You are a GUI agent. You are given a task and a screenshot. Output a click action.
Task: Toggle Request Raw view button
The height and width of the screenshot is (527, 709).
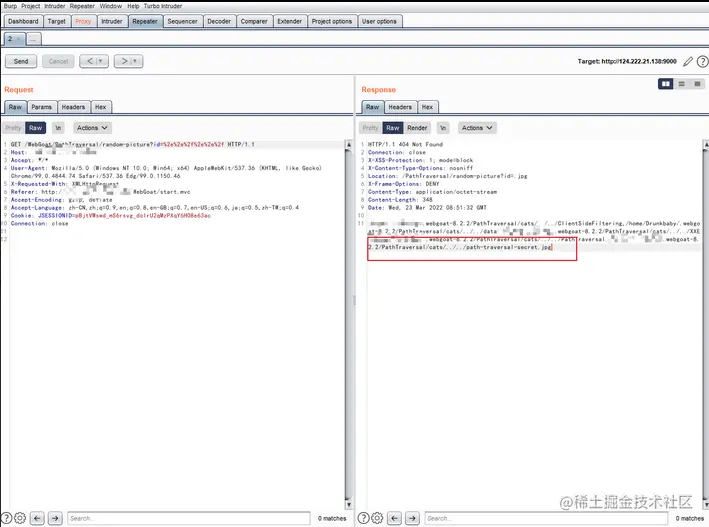click(x=36, y=128)
